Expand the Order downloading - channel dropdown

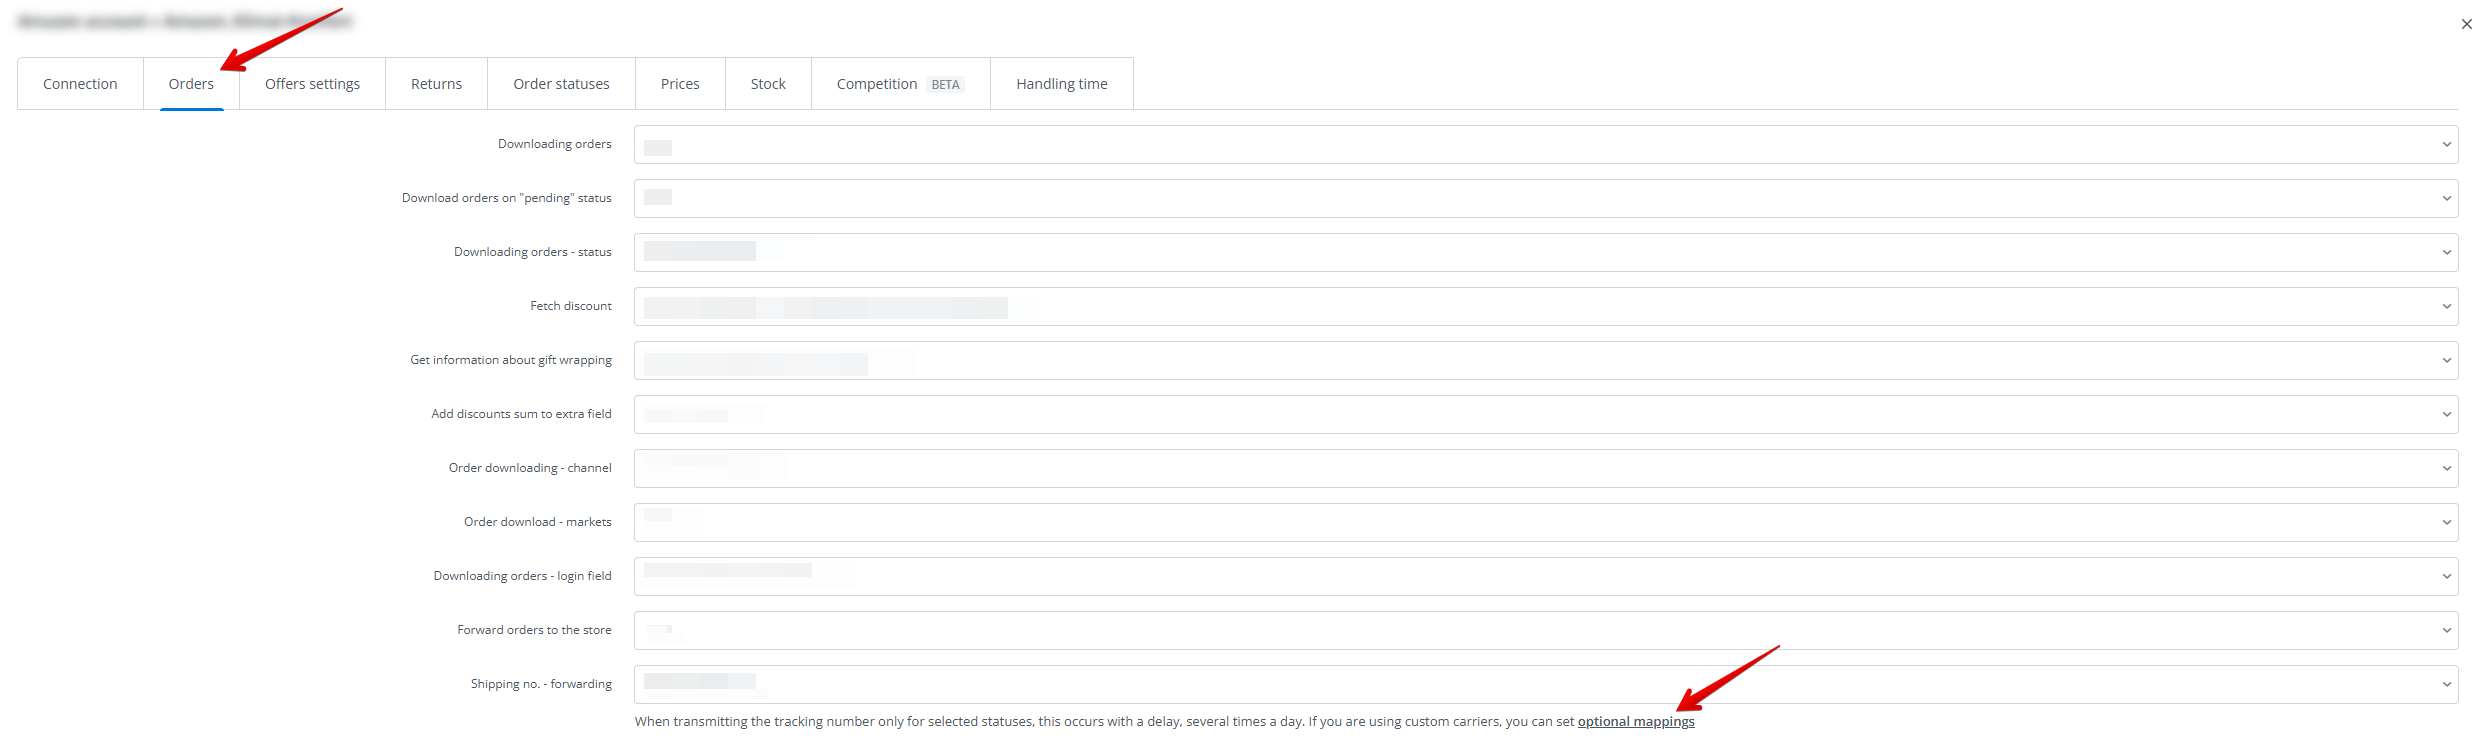[x=1545, y=469]
